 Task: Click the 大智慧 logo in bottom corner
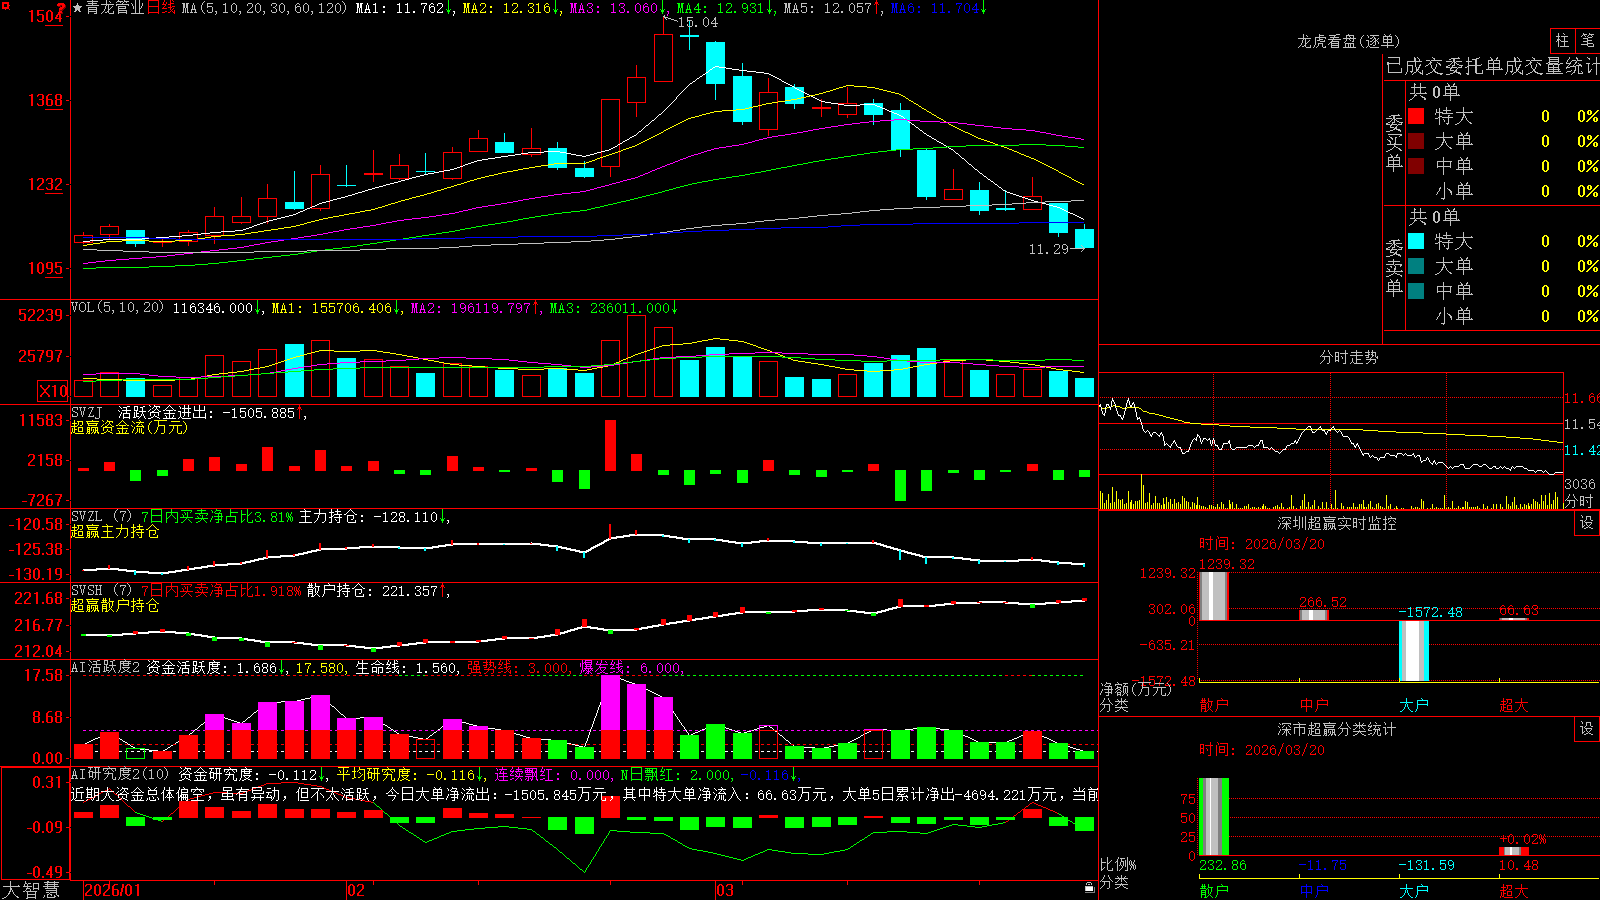(31, 890)
